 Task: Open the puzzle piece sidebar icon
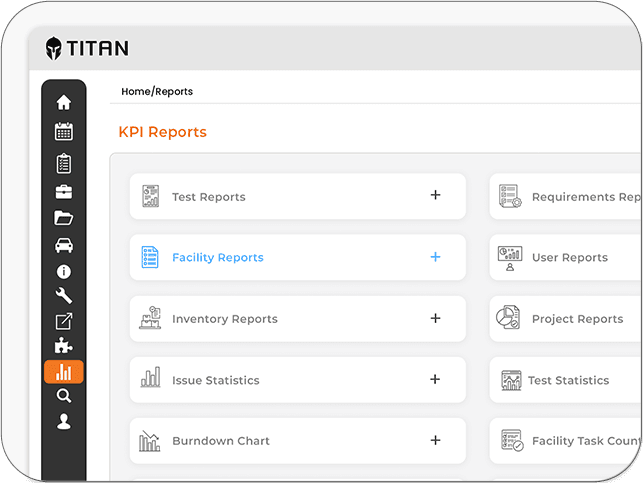point(64,346)
